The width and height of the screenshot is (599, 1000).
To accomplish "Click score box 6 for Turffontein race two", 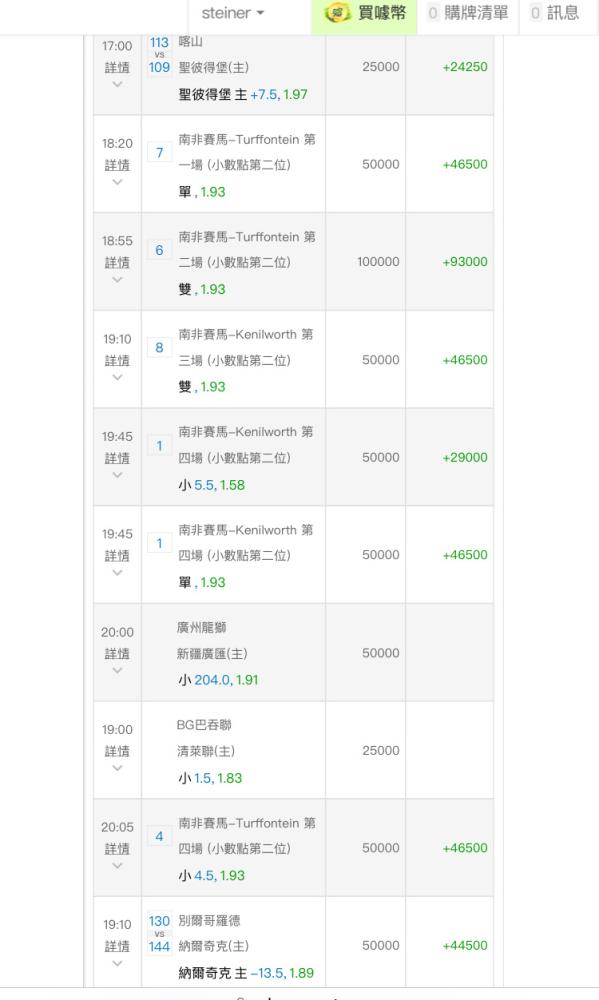I will (x=159, y=250).
